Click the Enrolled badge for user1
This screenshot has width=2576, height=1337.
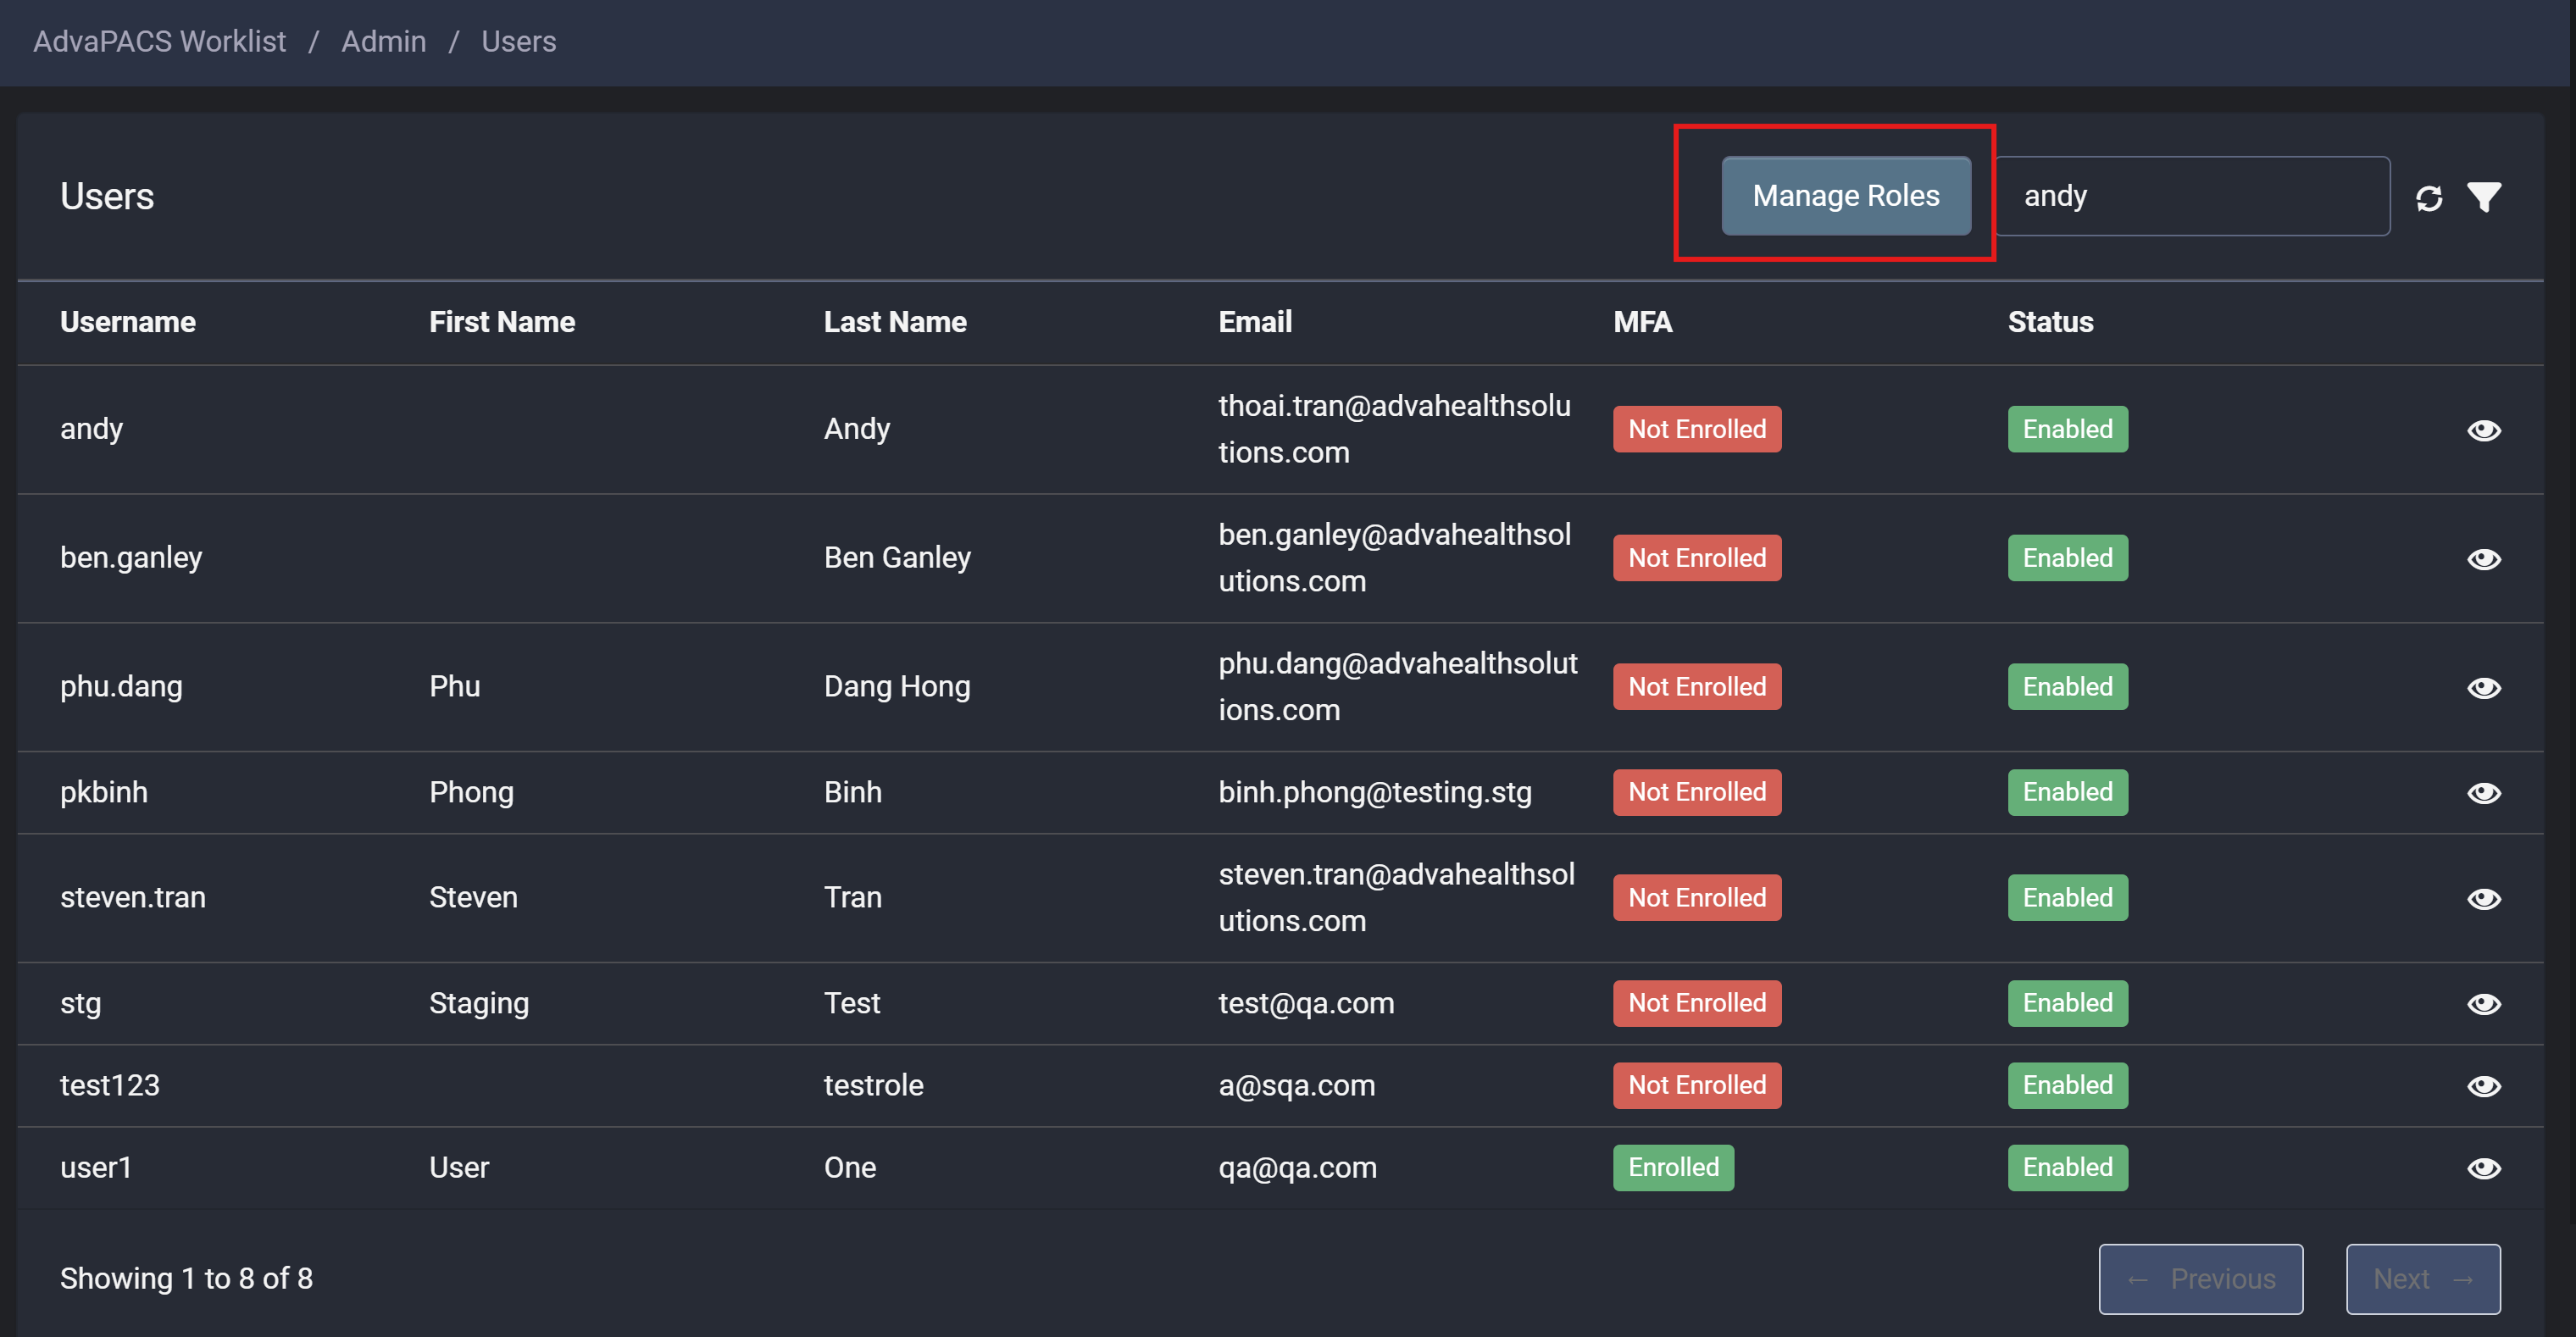1673,1167
